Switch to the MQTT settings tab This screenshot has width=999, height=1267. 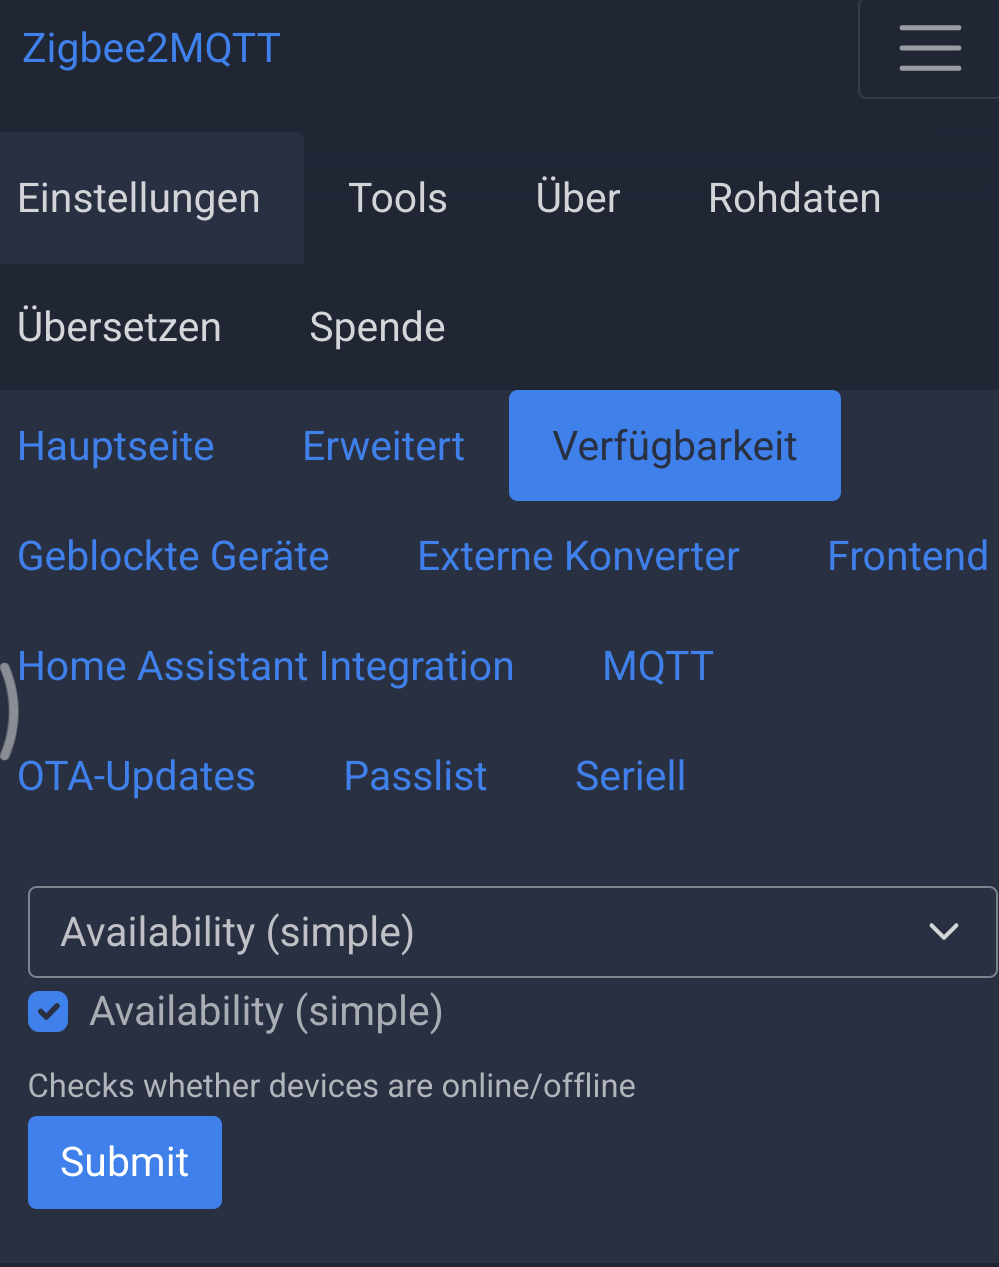(x=658, y=666)
